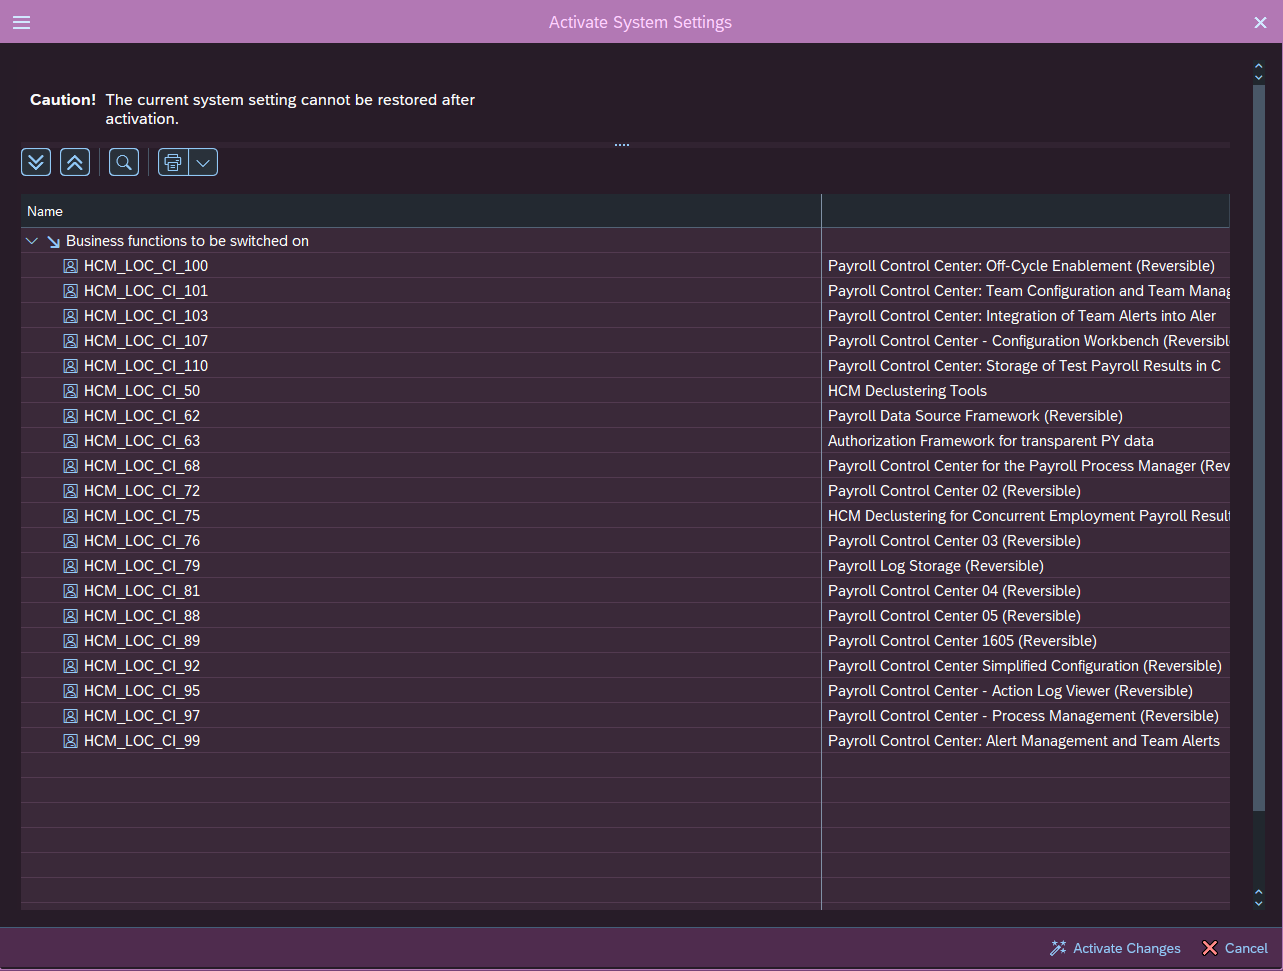Click the icon next to HCM_LOC_CI_50
Image resolution: width=1283 pixels, height=971 pixels.
(71, 391)
